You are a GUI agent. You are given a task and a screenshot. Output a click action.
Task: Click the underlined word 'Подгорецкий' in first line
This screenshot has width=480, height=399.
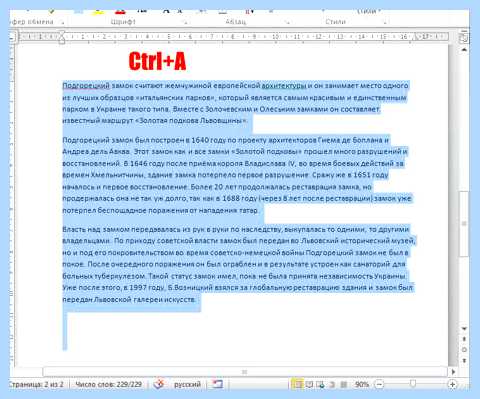[86, 86]
